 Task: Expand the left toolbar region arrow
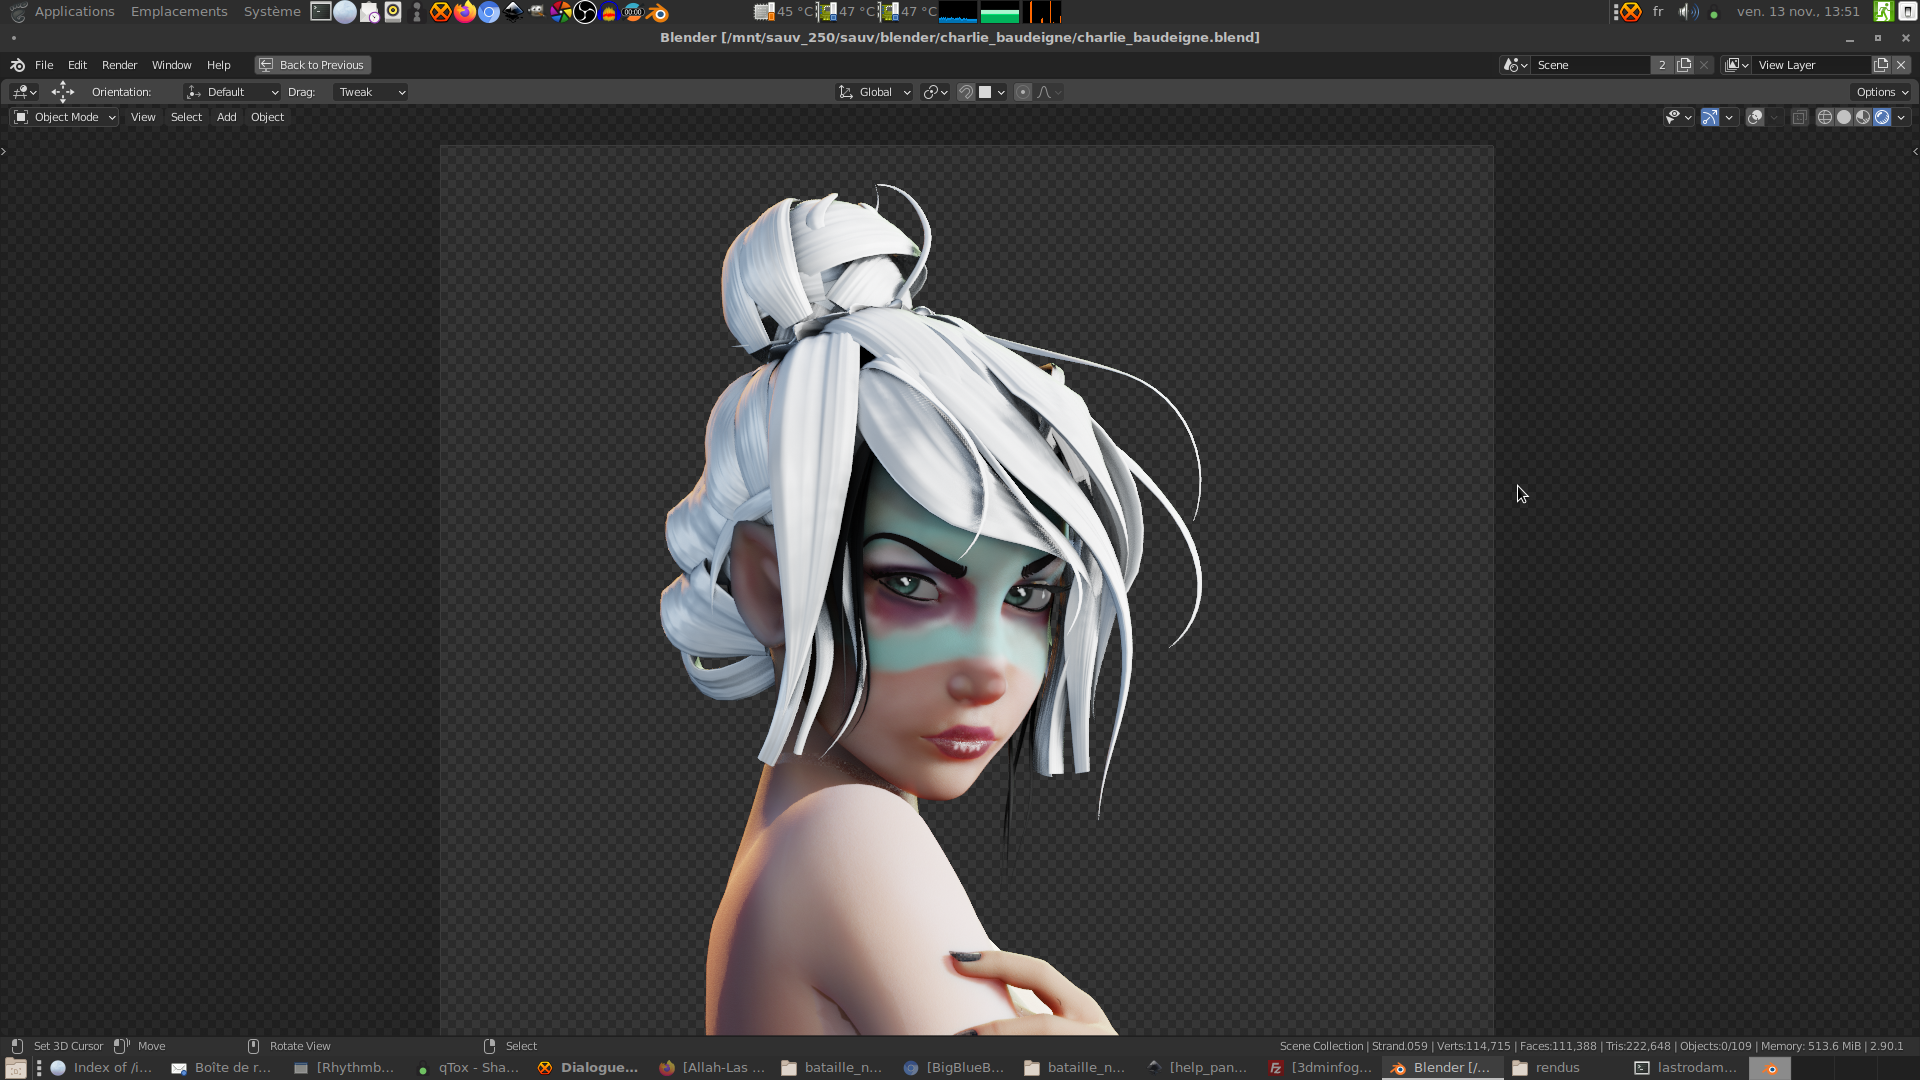pyautogui.click(x=4, y=152)
